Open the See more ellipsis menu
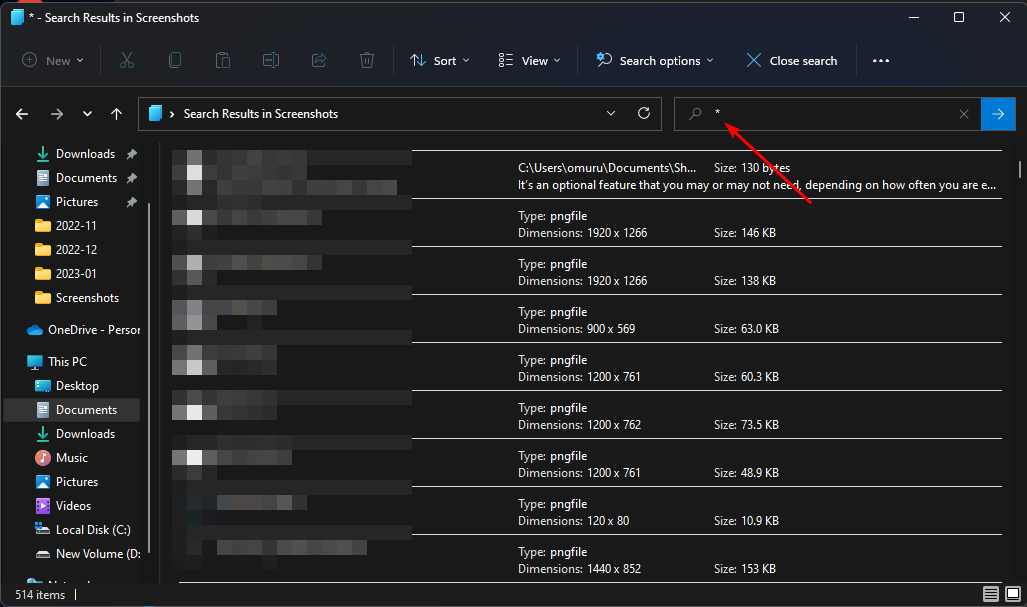1027x607 pixels. (x=880, y=61)
